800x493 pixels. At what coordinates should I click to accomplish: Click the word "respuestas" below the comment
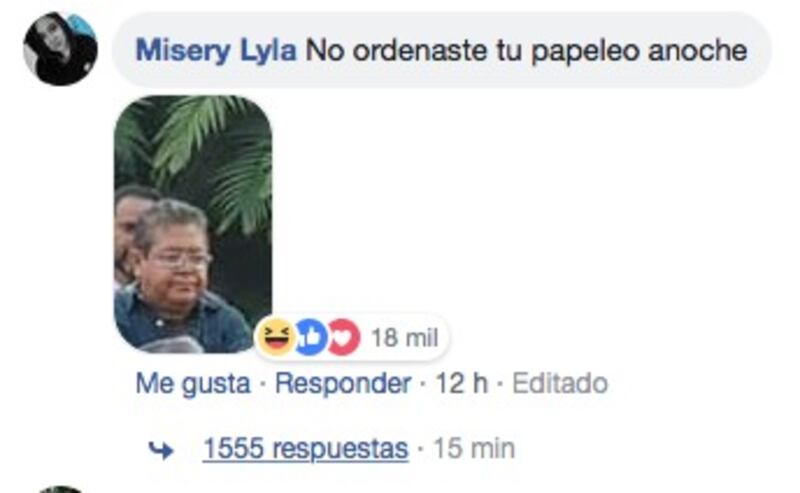[x=340, y=449]
